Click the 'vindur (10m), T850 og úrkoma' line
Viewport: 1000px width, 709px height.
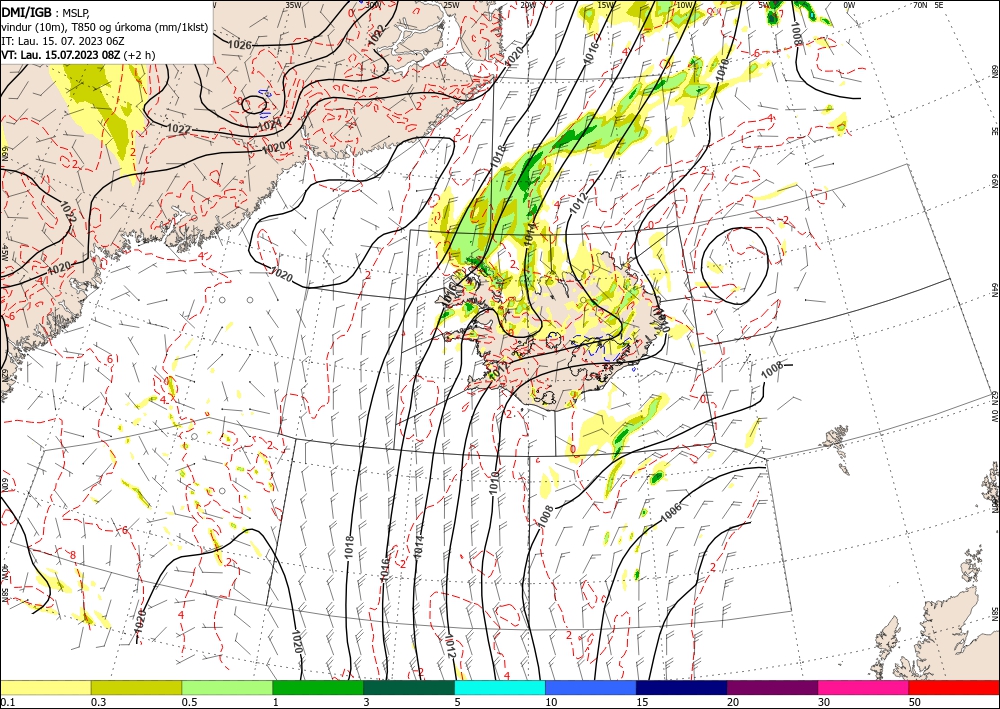tap(105, 27)
